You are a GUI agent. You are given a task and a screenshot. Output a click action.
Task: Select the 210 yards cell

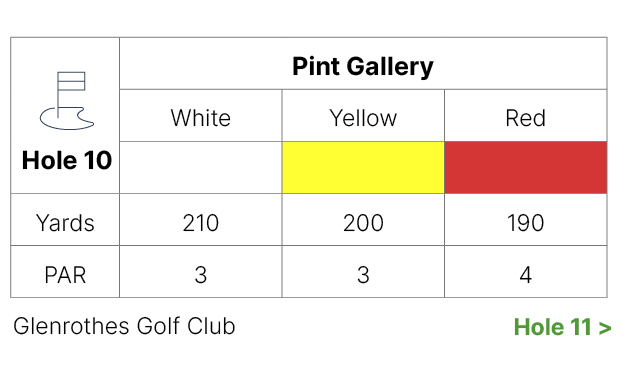pyautogui.click(x=200, y=220)
